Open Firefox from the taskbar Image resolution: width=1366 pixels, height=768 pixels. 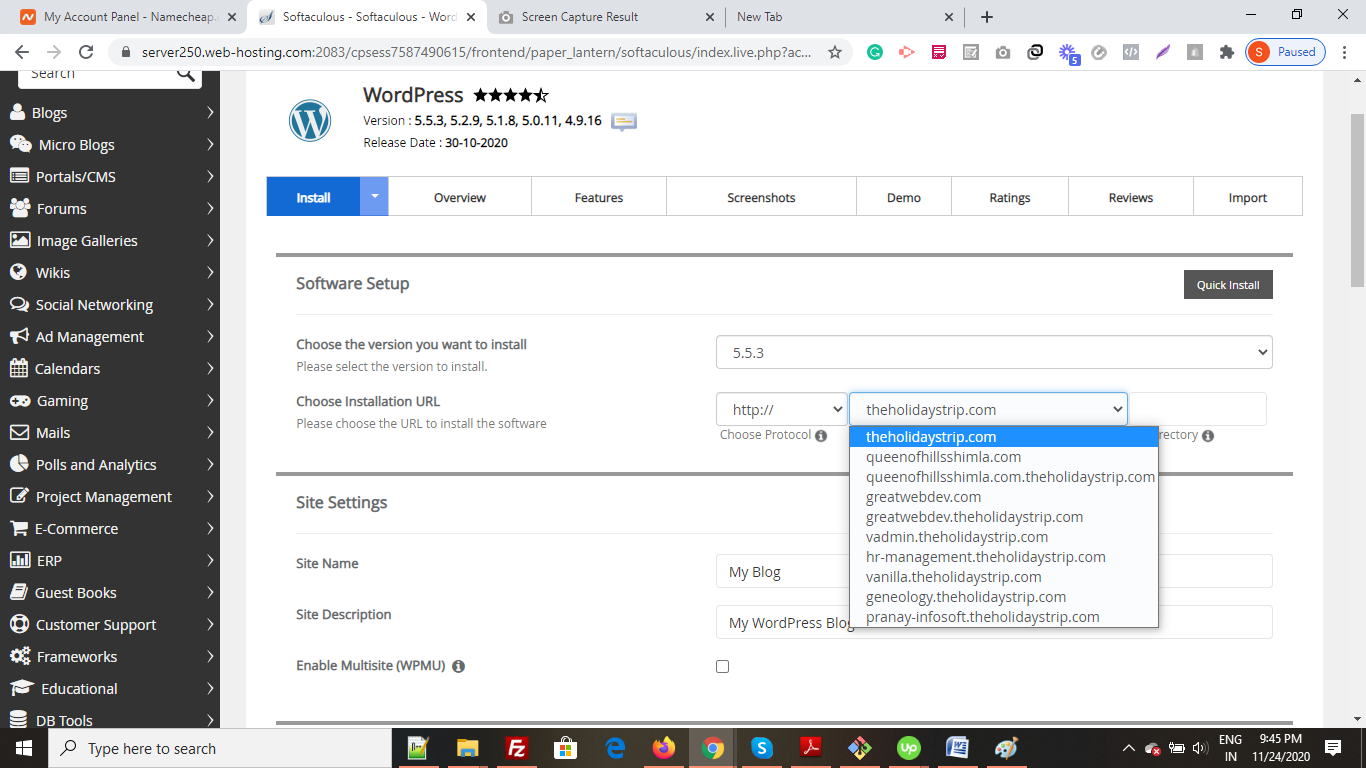tap(663, 748)
